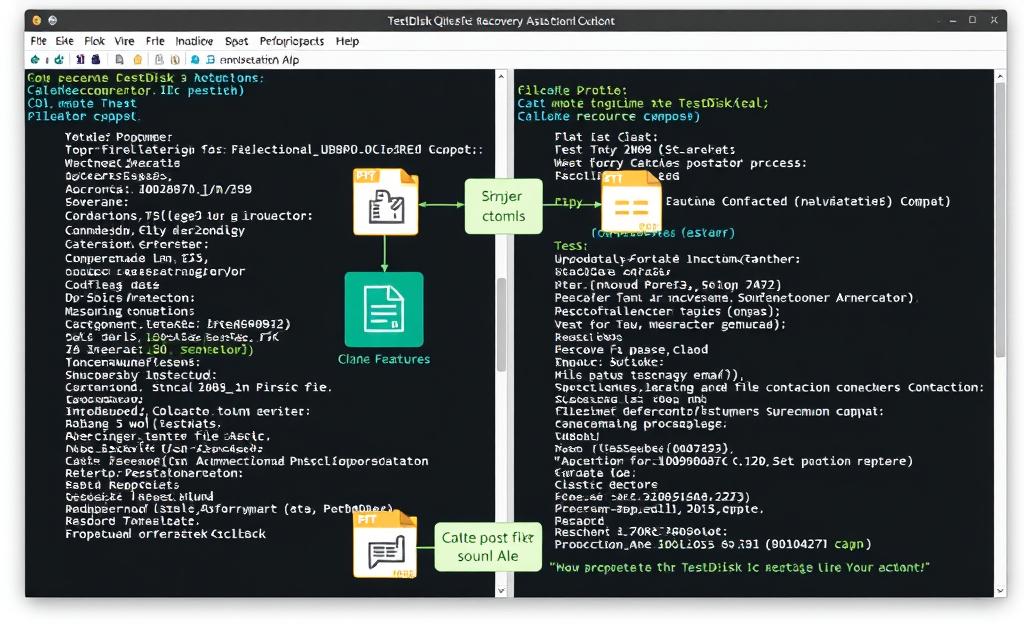This screenshot has height=640, width=1024.
Task: Open the 'Flok' menu
Action: [94, 41]
